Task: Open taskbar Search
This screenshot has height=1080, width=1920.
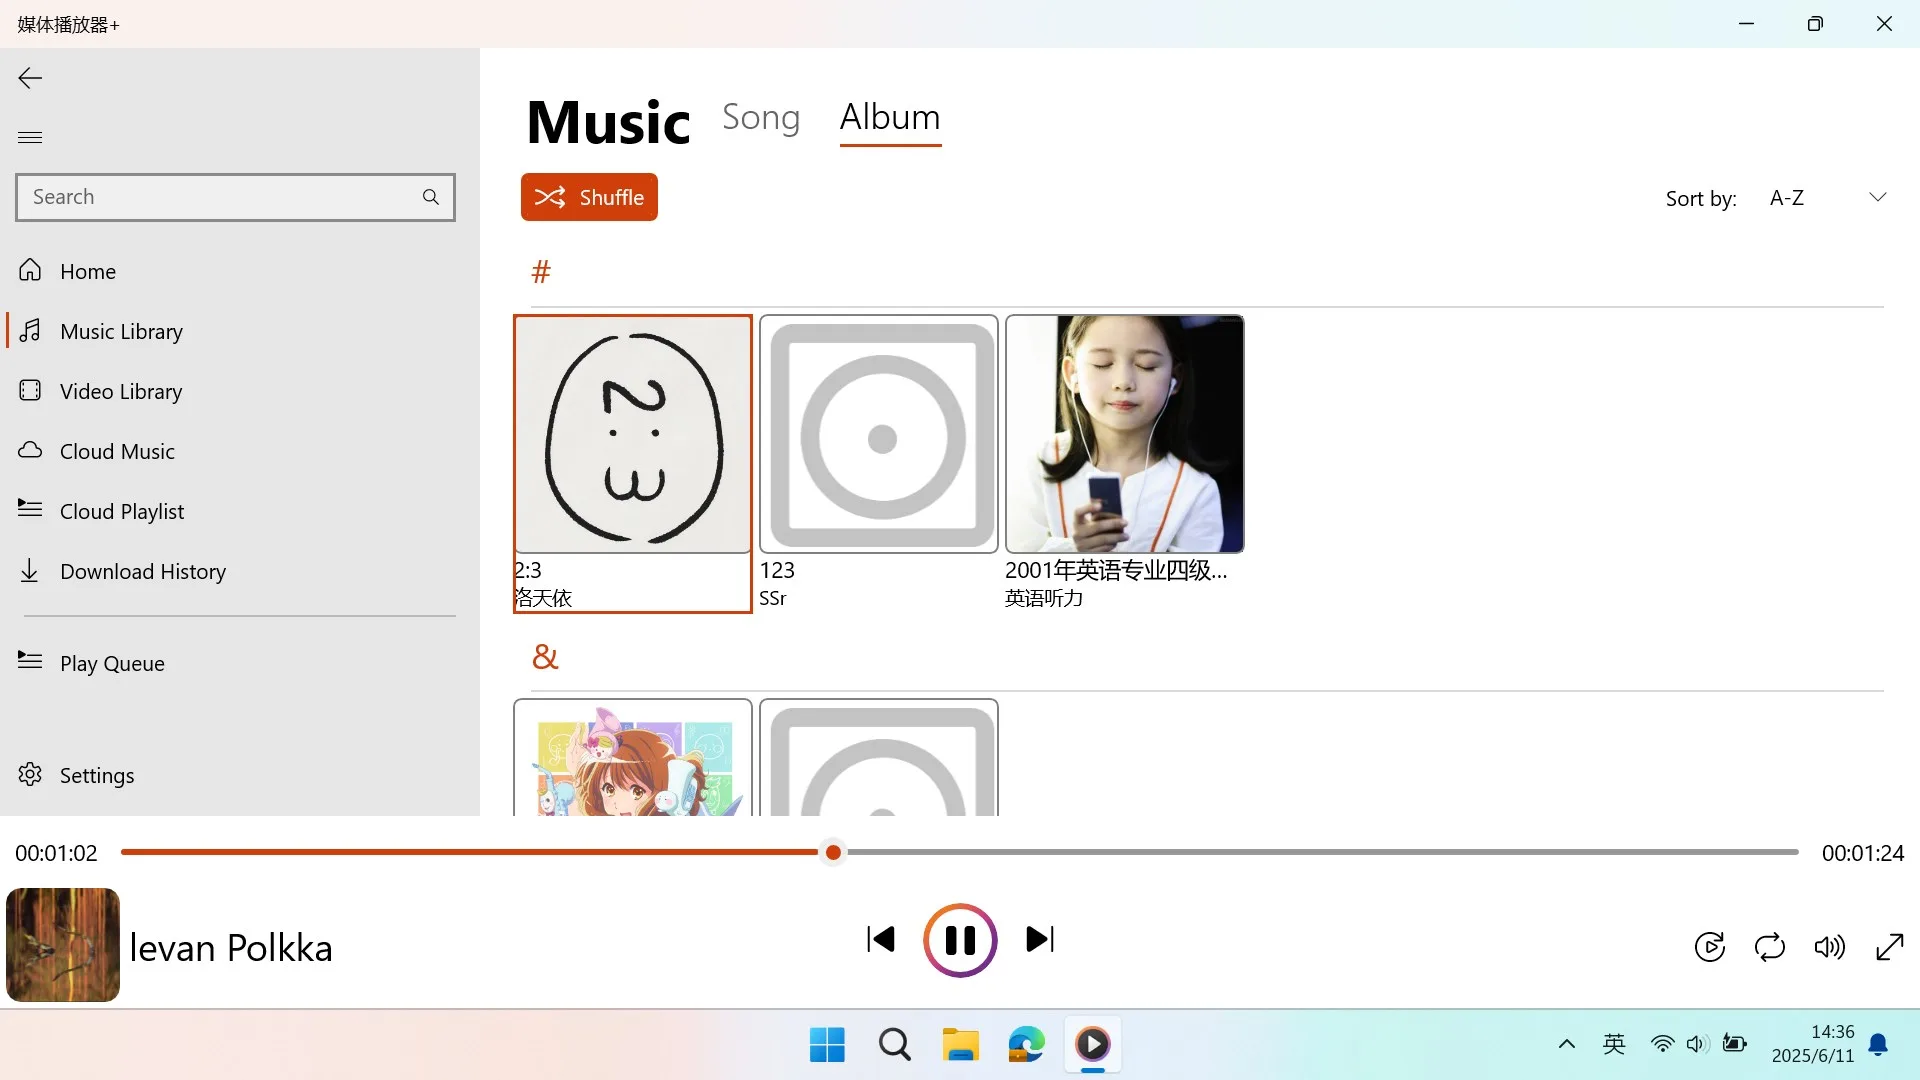Action: click(895, 1045)
